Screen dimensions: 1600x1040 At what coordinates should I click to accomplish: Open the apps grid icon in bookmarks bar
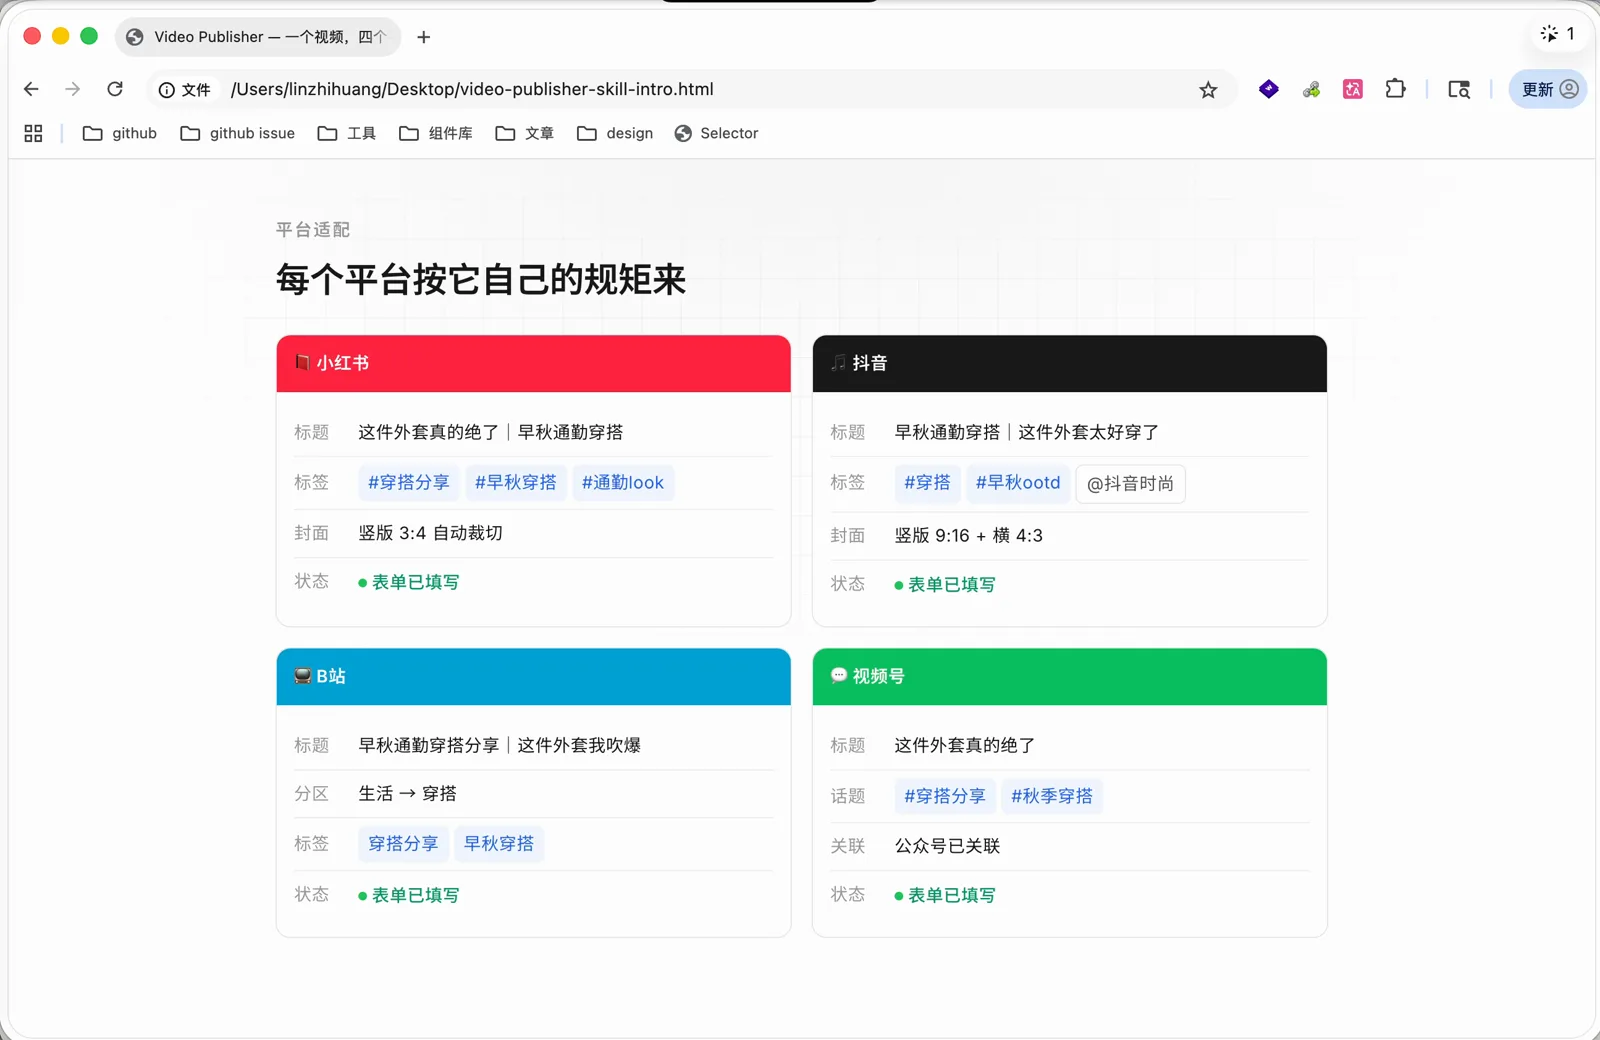pos(33,133)
